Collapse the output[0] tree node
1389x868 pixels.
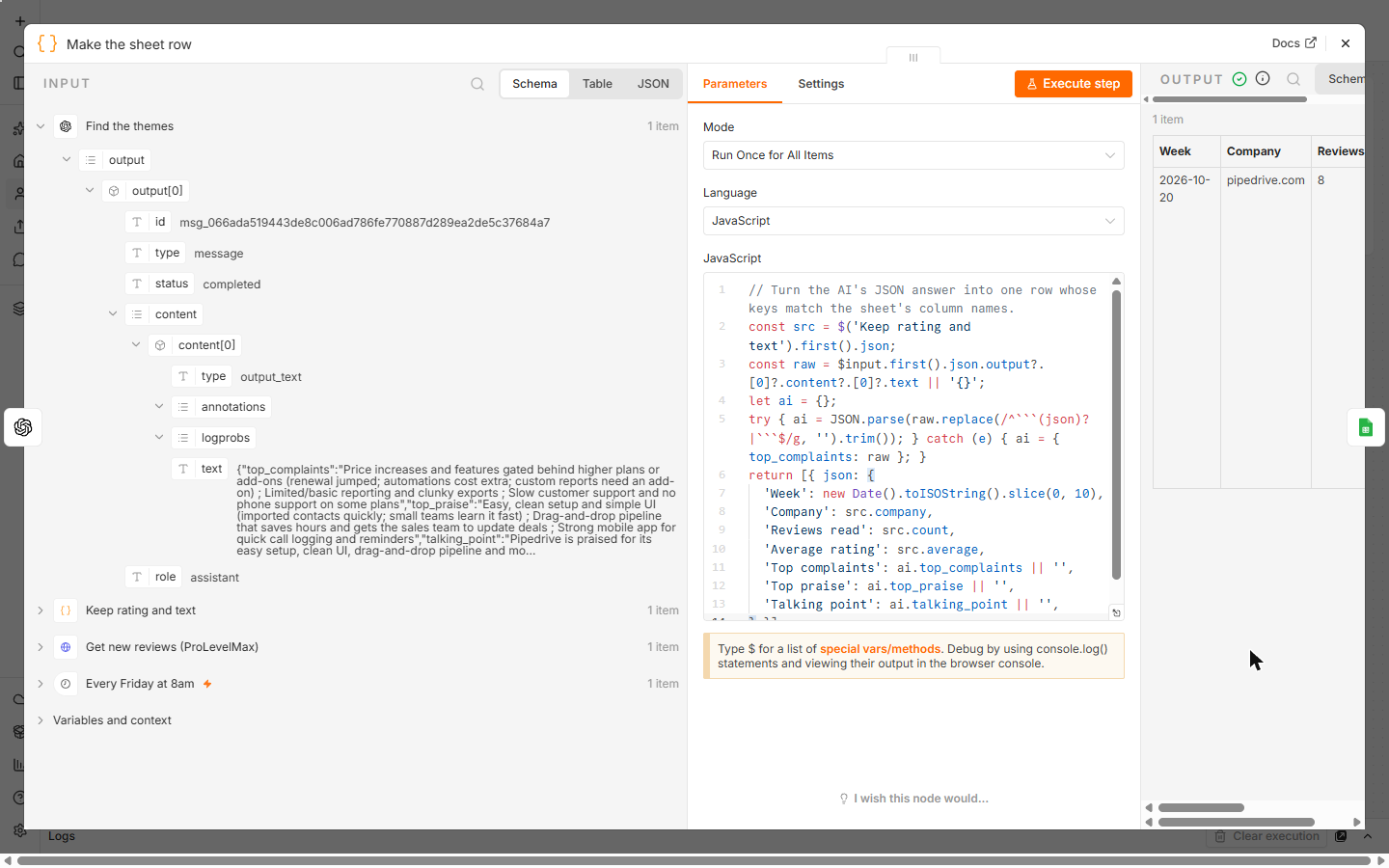coord(90,190)
